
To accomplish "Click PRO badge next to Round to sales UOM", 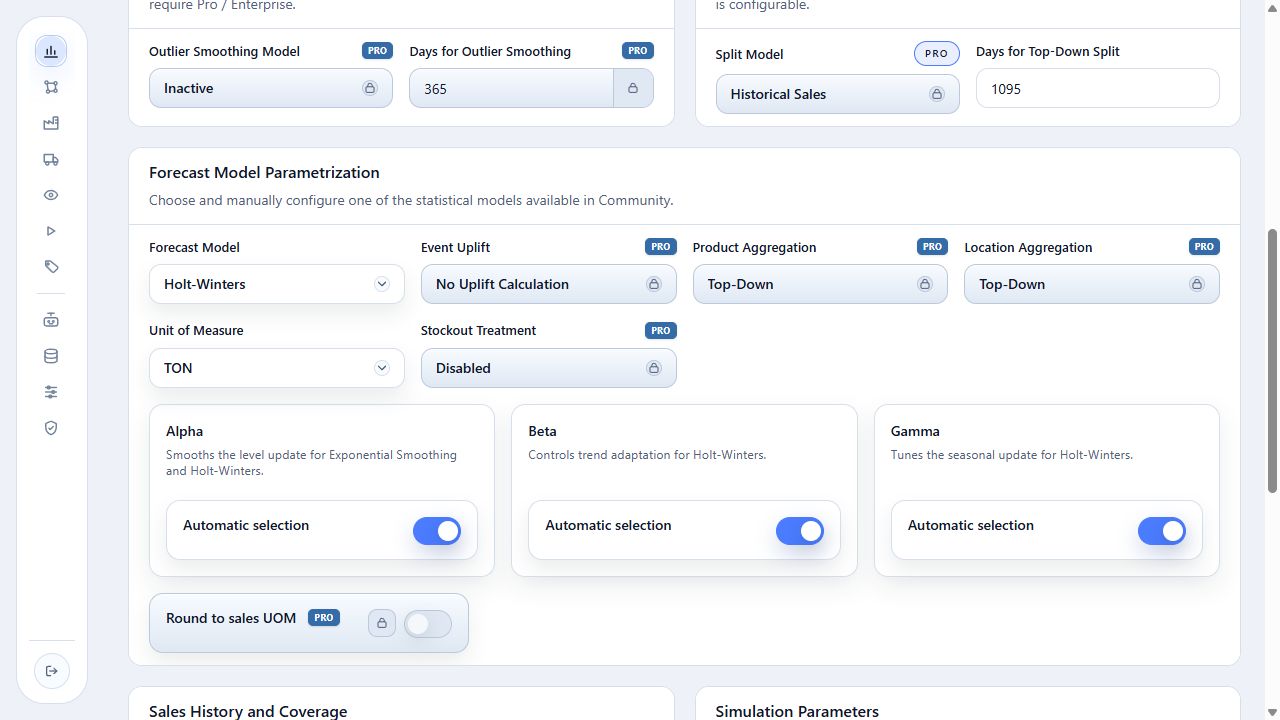I will coord(323,618).
